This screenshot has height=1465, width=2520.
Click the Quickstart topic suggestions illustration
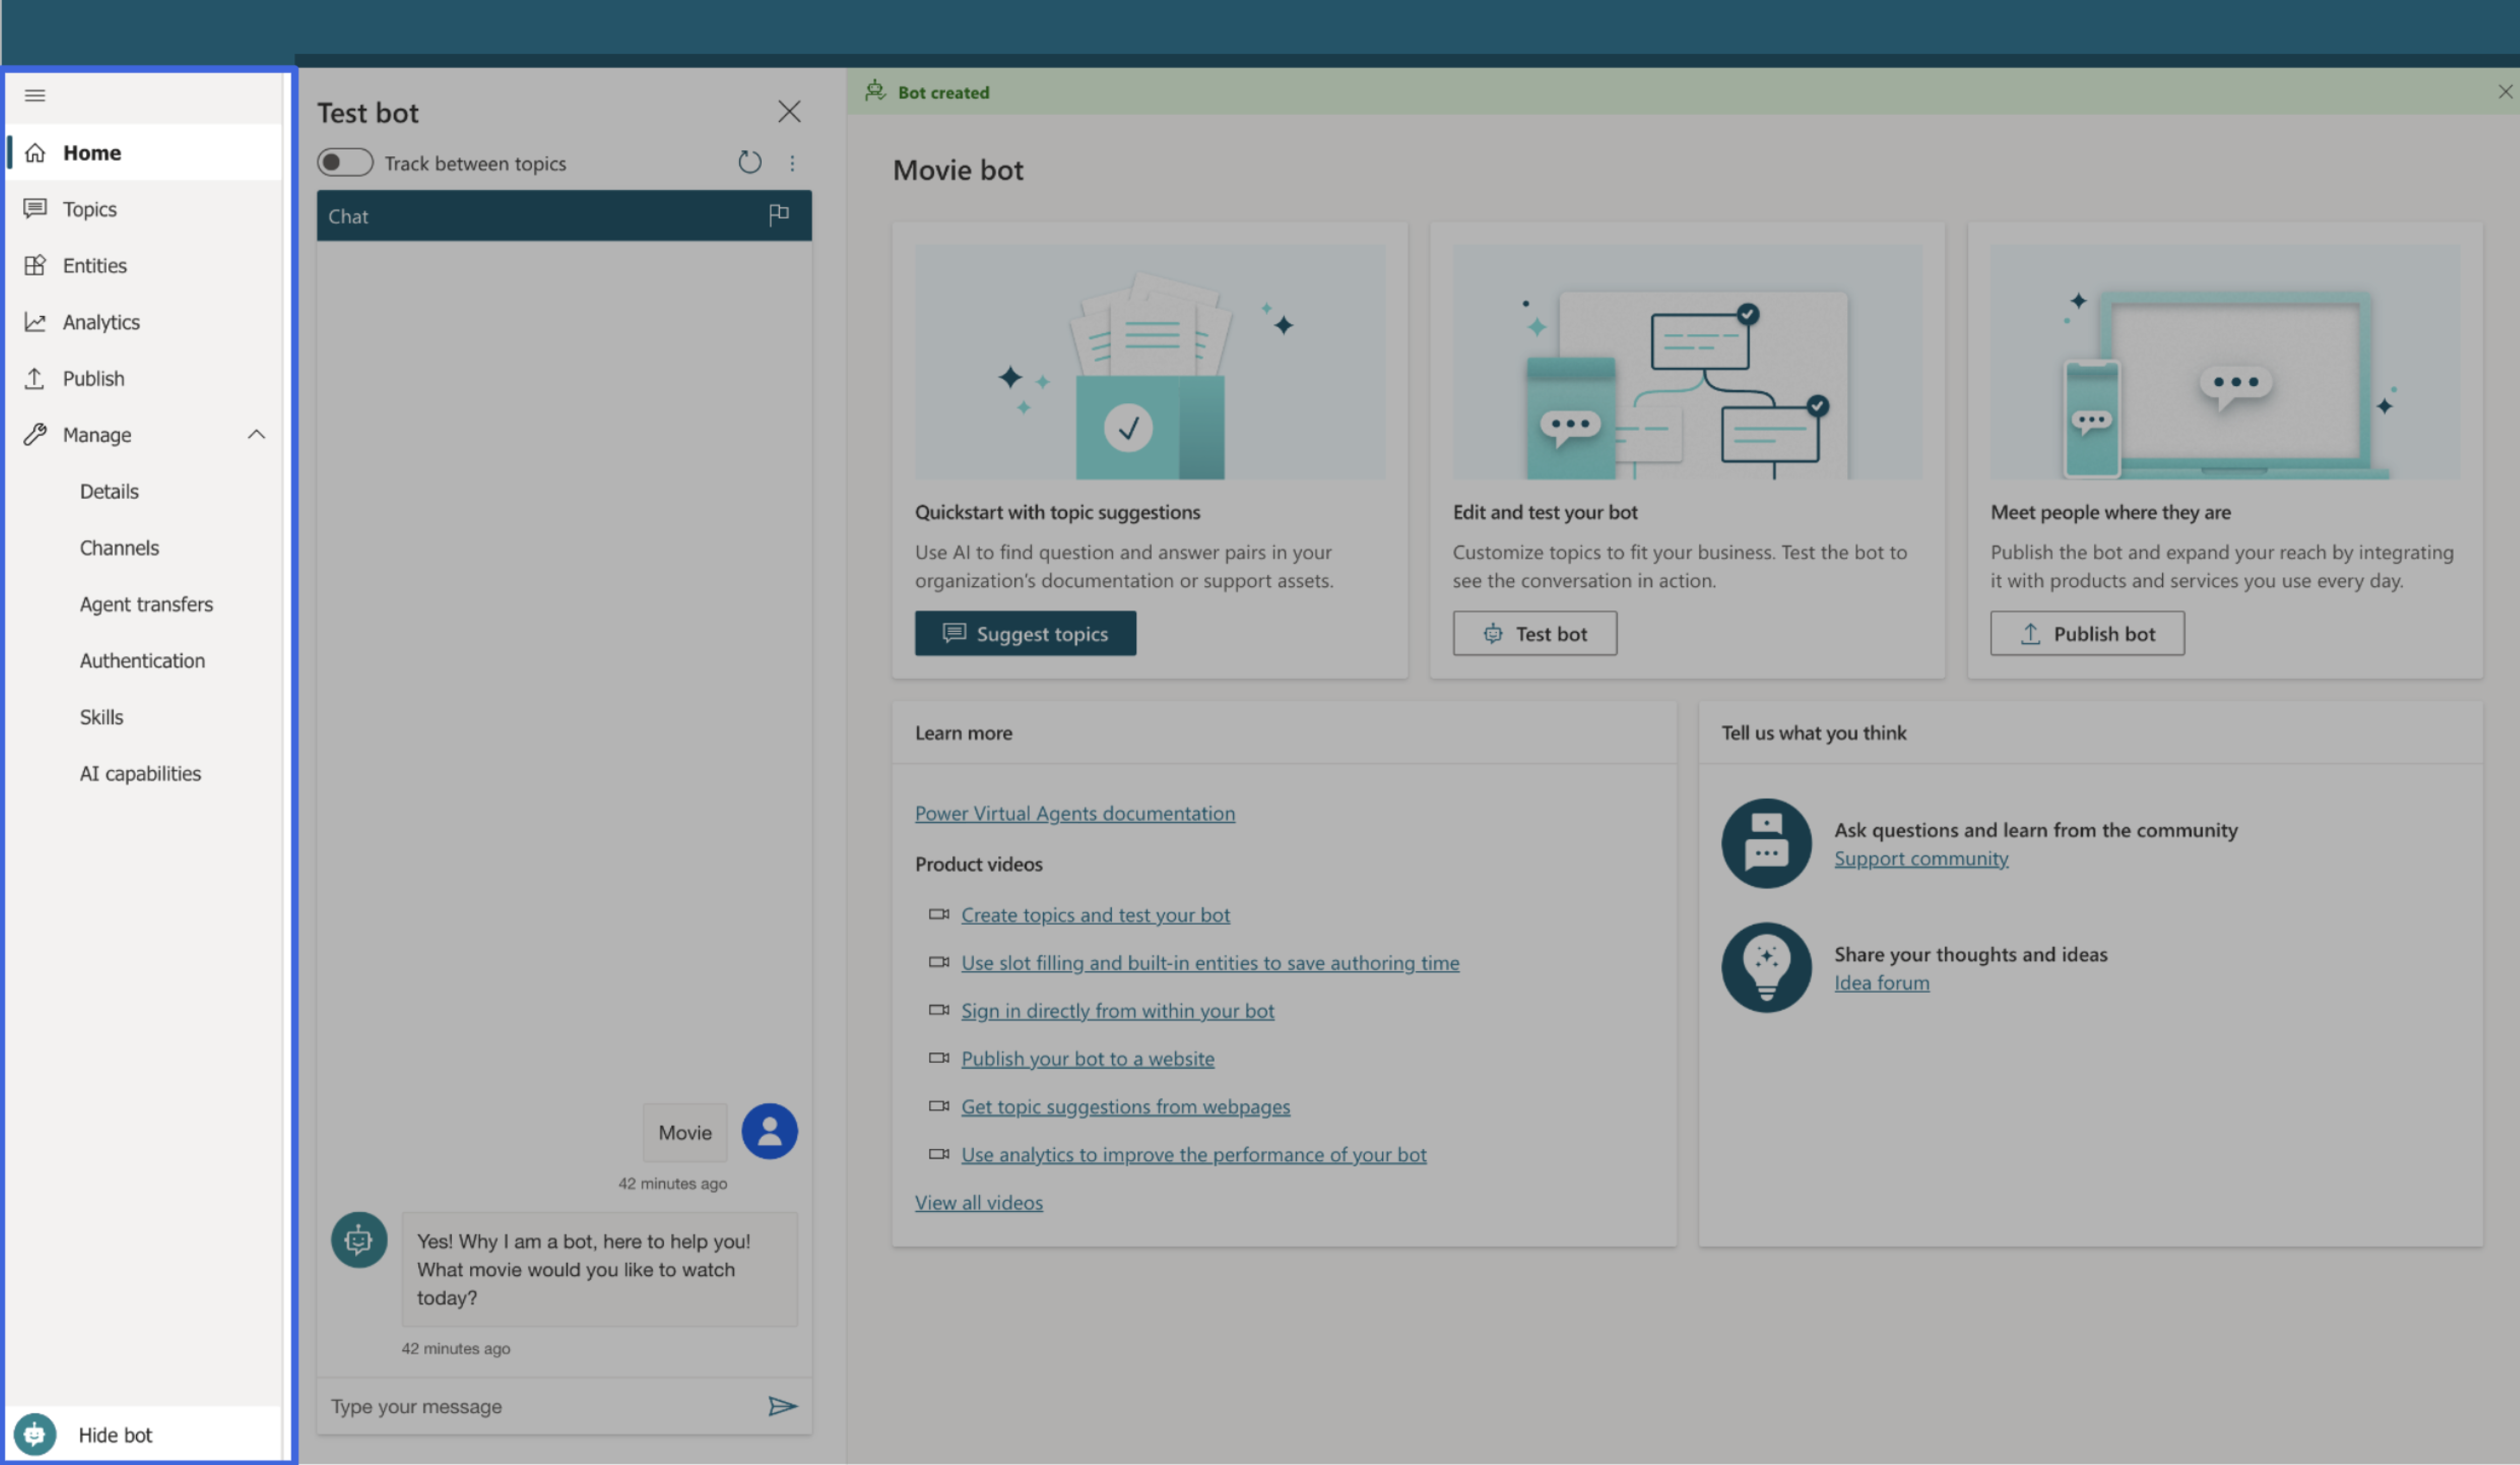(1150, 362)
